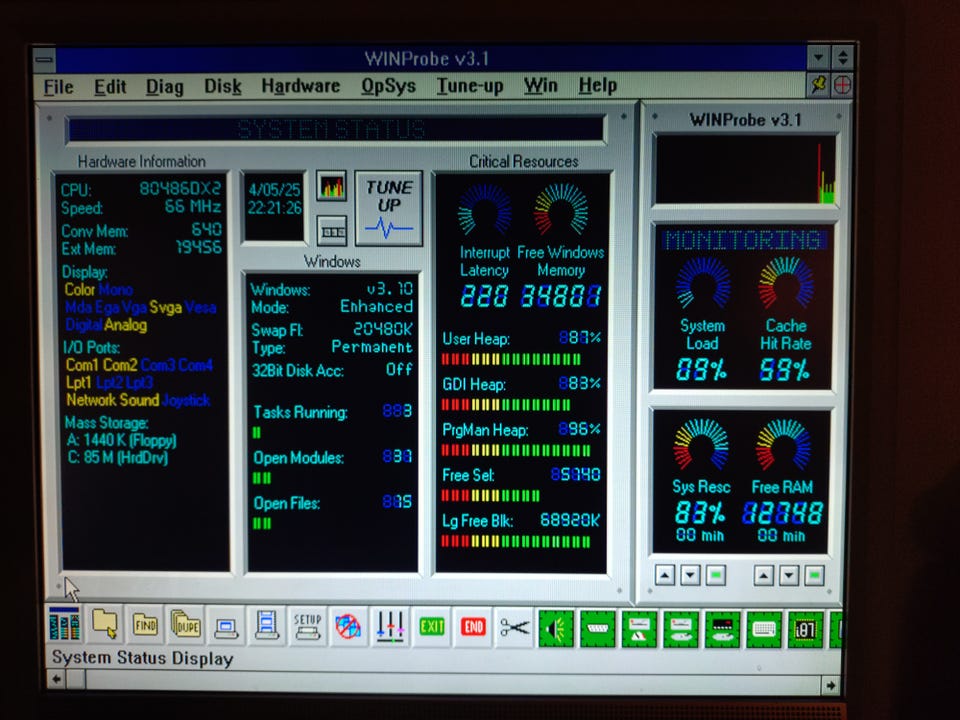Click the red END icon
The height and width of the screenshot is (720, 960).
point(473,627)
